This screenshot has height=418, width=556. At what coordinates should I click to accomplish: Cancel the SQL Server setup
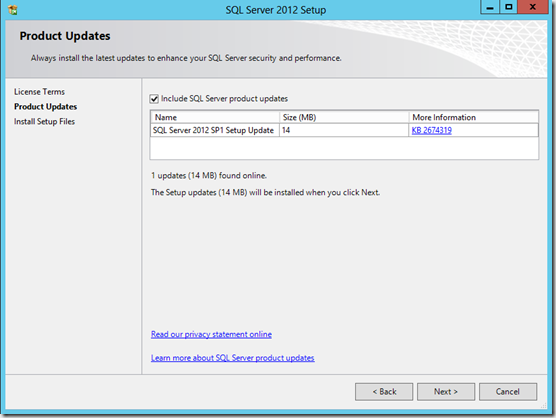pos(508,392)
